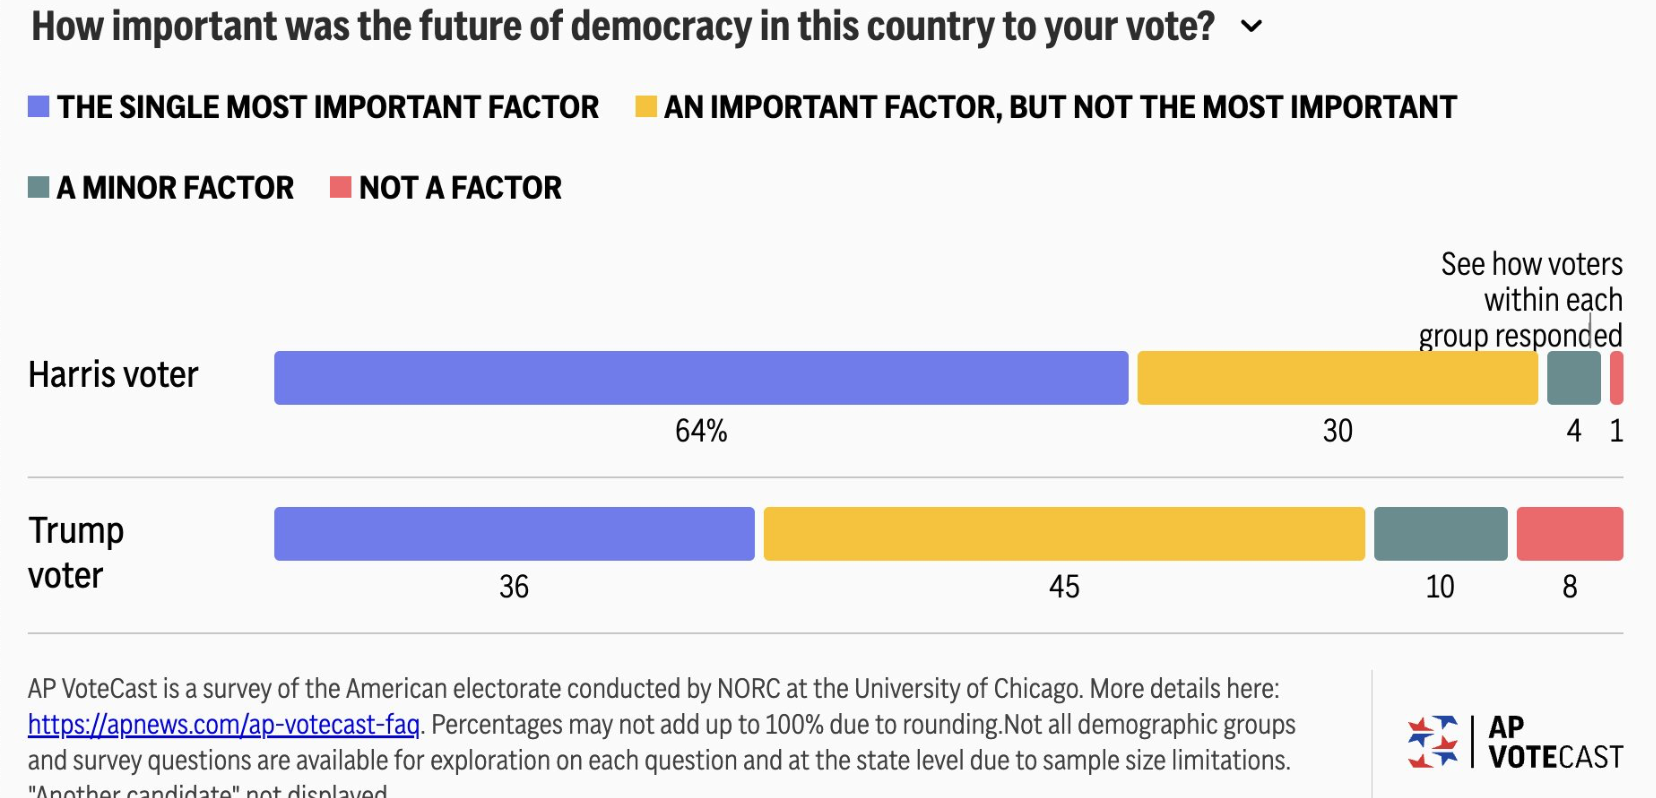Click 'A MINOR FACTOR' legend label

click(x=175, y=187)
